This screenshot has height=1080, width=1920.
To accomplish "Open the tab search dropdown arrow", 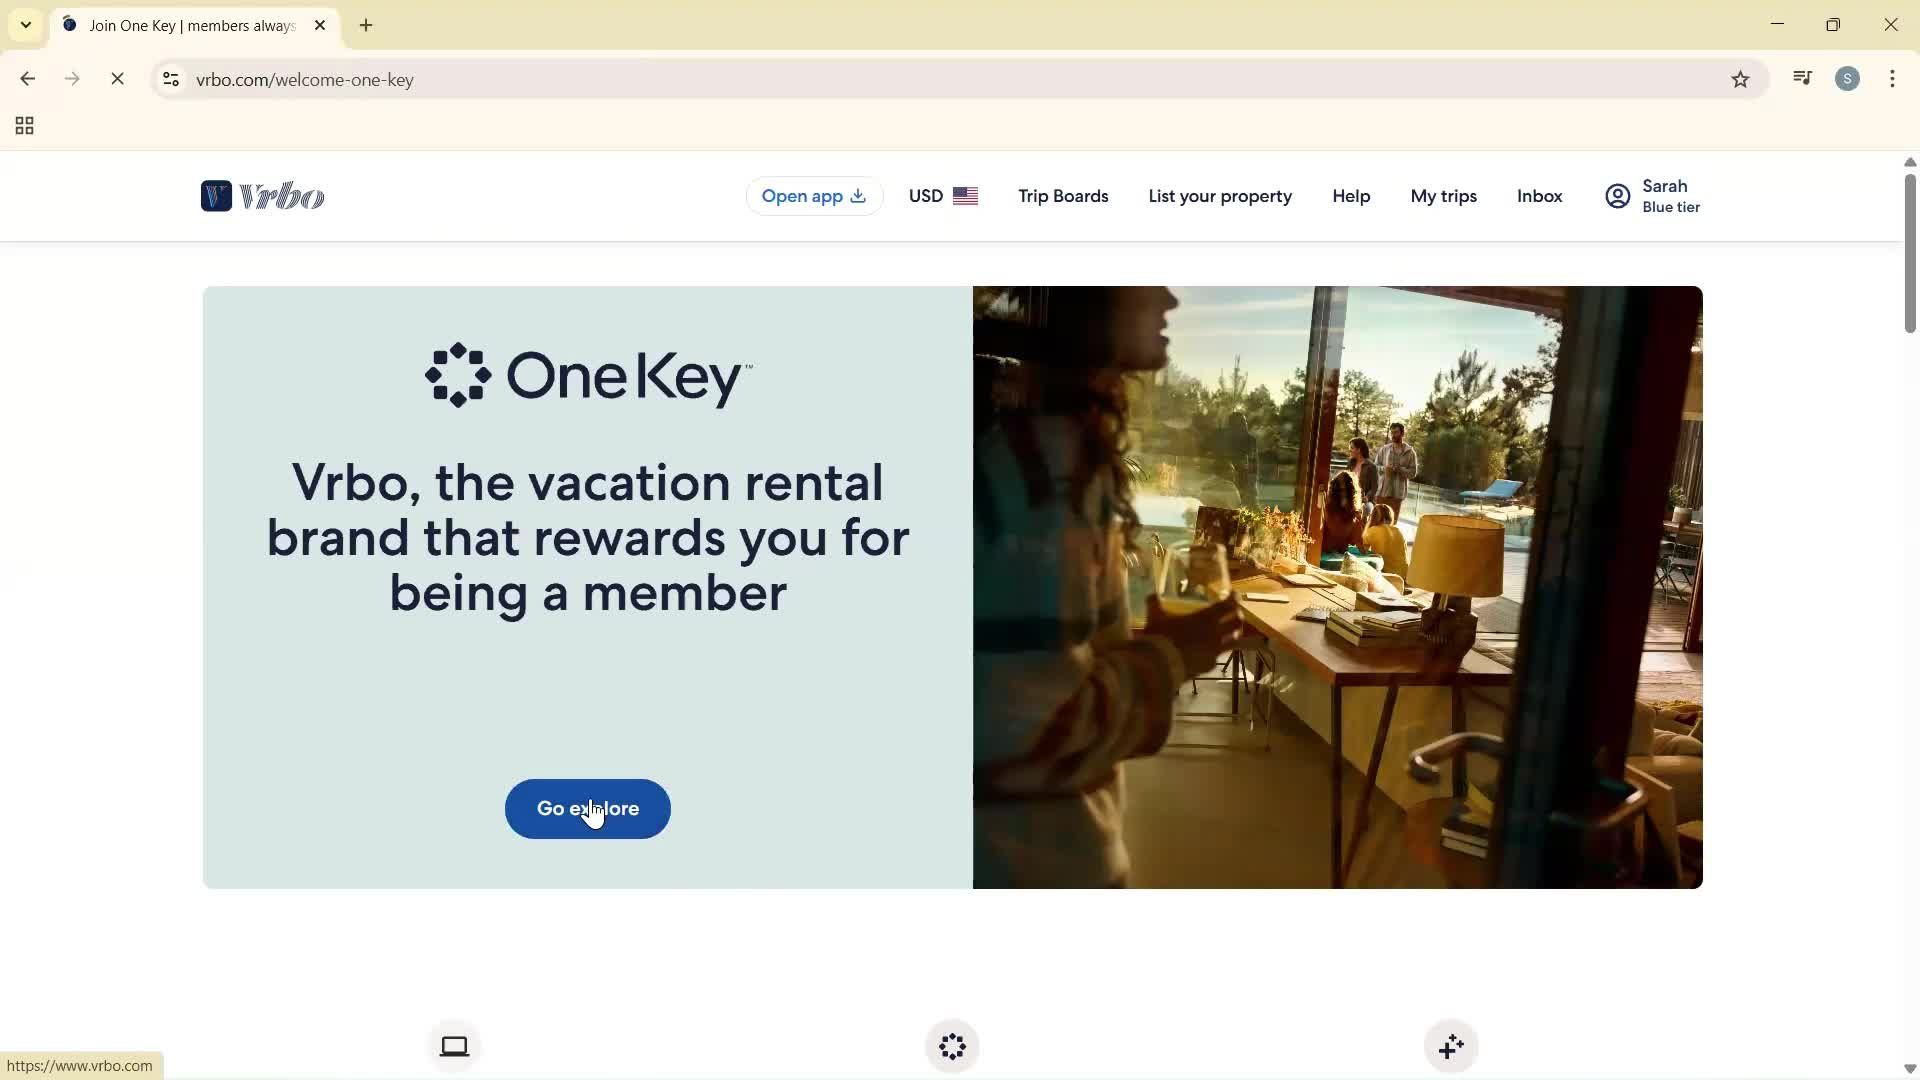I will 26,25.
